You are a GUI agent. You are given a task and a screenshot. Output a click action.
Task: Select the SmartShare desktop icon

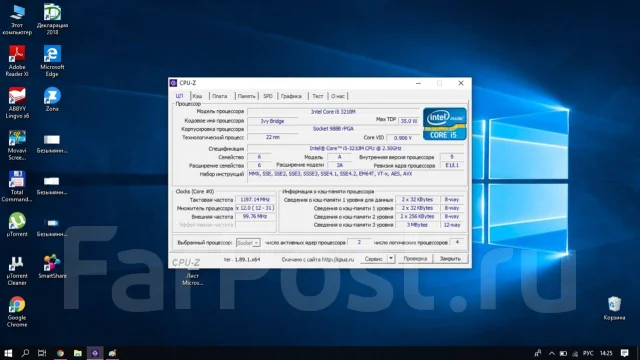click(x=52, y=266)
